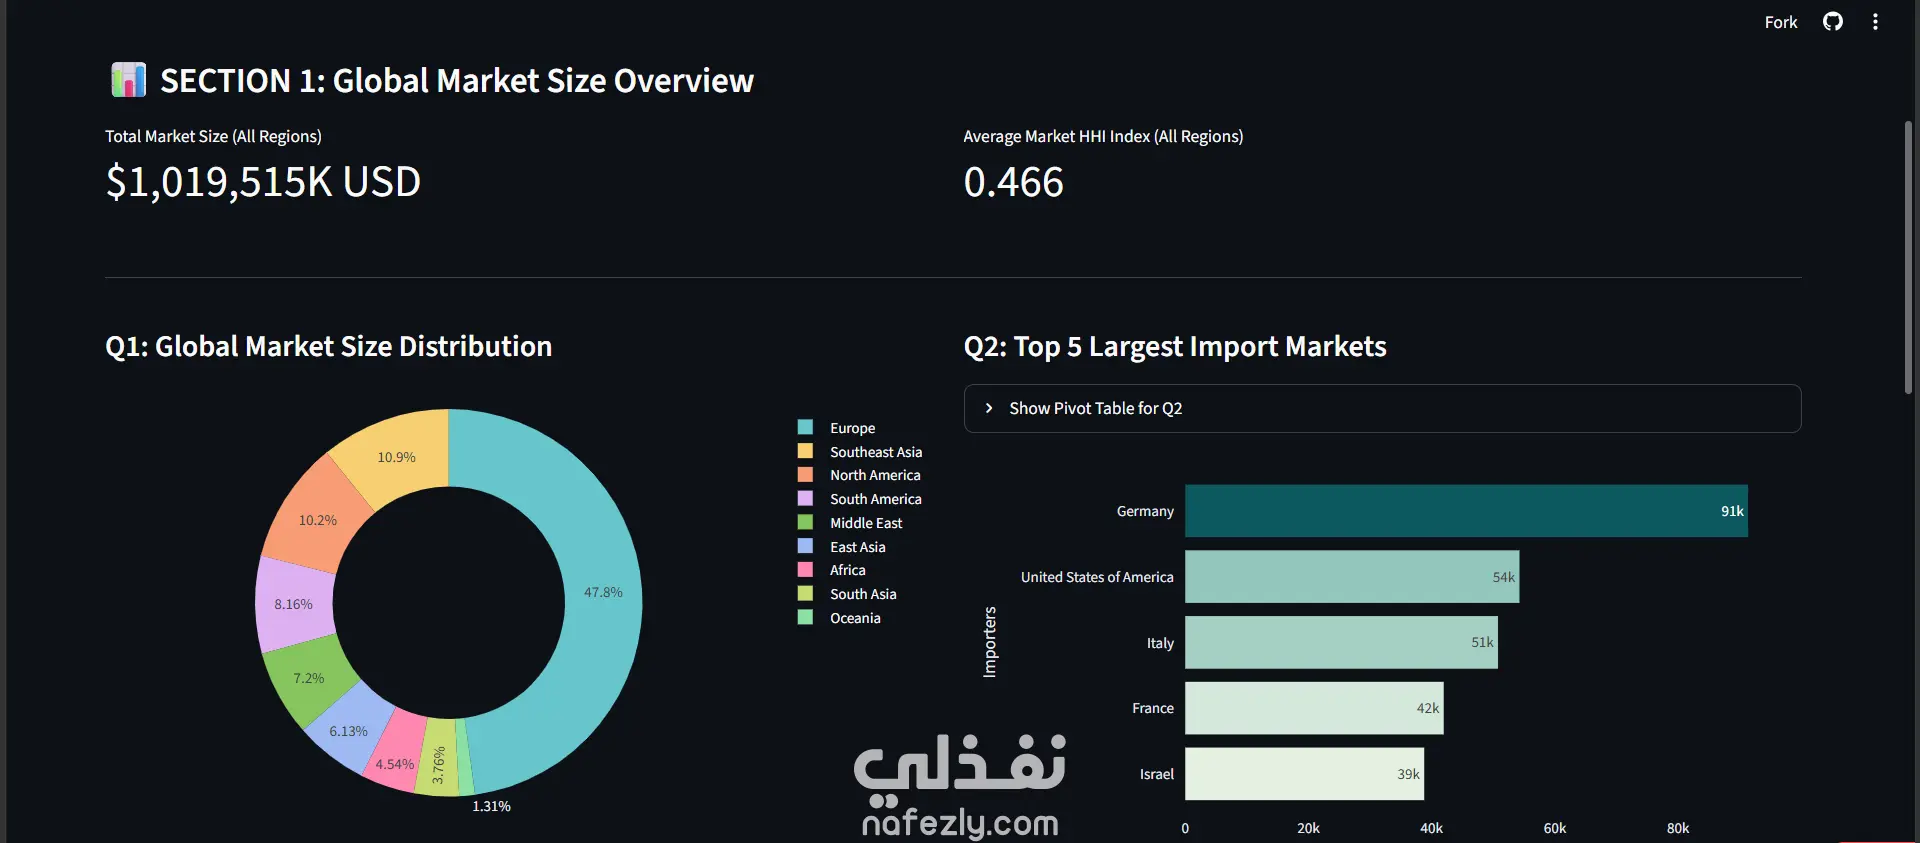
Task: Expand Show Pivot Table for Q2
Action: point(1382,408)
